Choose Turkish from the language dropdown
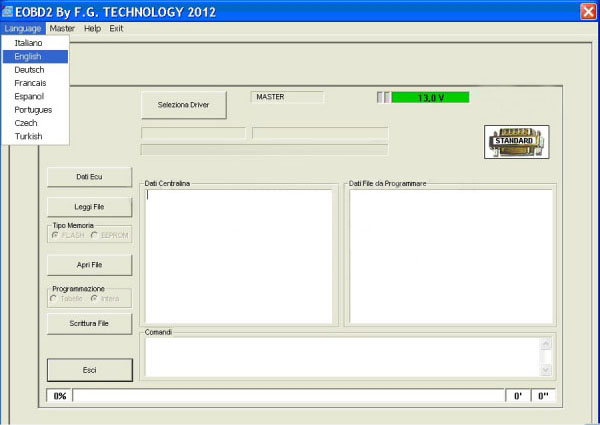Screen dimensions: 600x425 tap(29, 136)
